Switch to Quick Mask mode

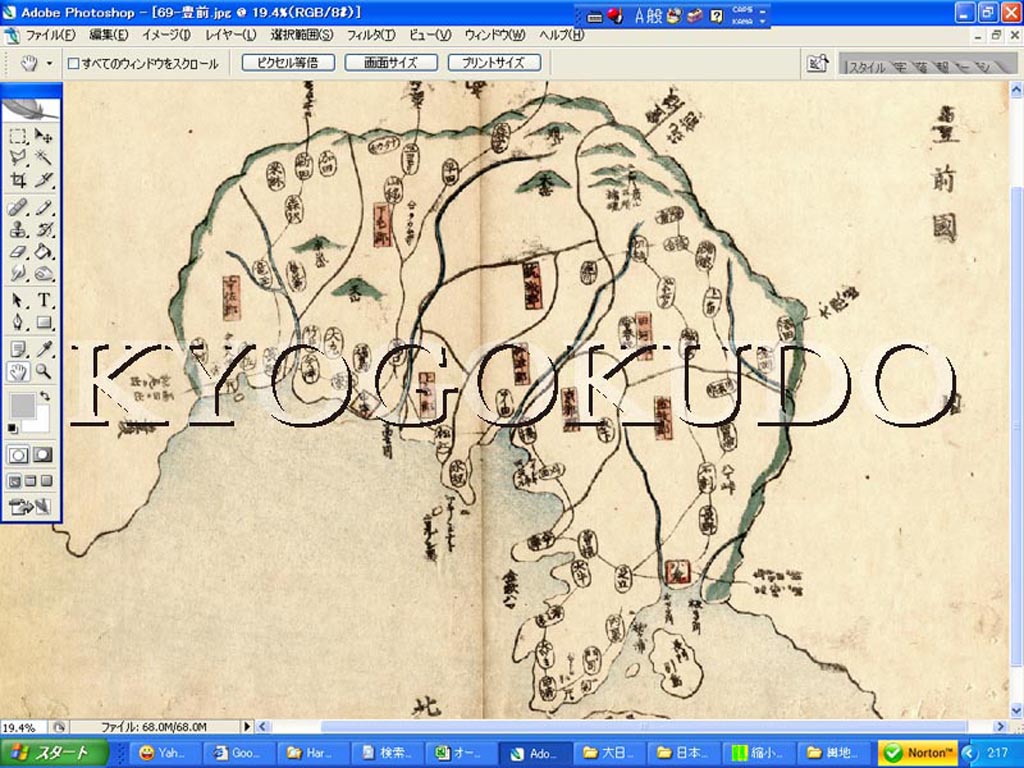43,455
